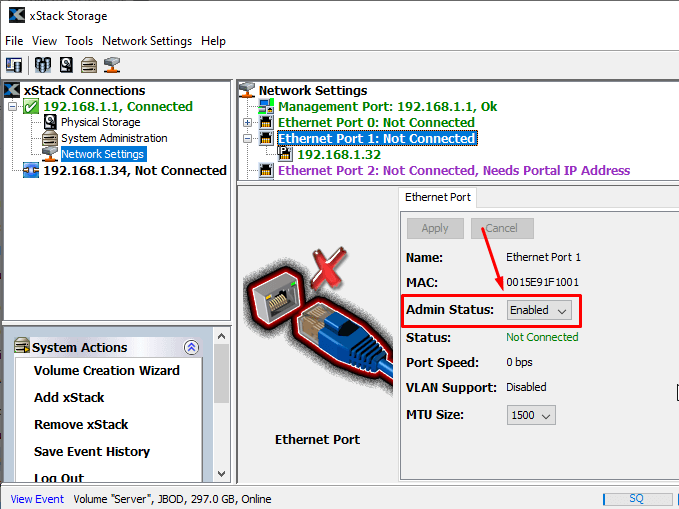The width and height of the screenshot is (679, 509).
Task: Click the System Administration server icon in tree
Action: (50, 138)
